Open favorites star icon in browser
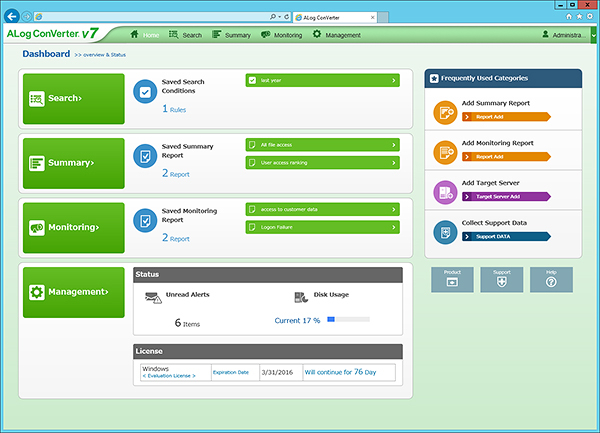This screenshot has height=433, width=600. pyautogui.click(x=579, y=16)
